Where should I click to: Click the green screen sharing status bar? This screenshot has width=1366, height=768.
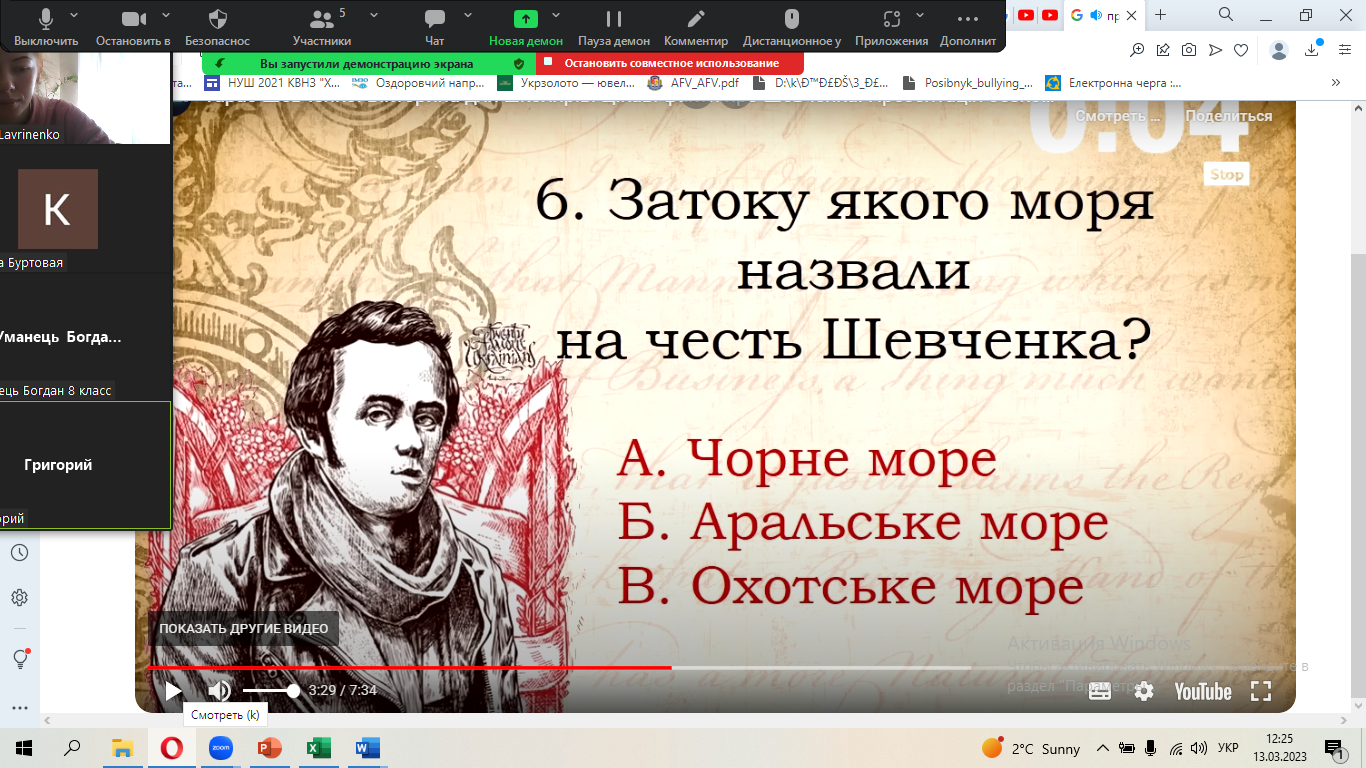click(x=369, y=63)
